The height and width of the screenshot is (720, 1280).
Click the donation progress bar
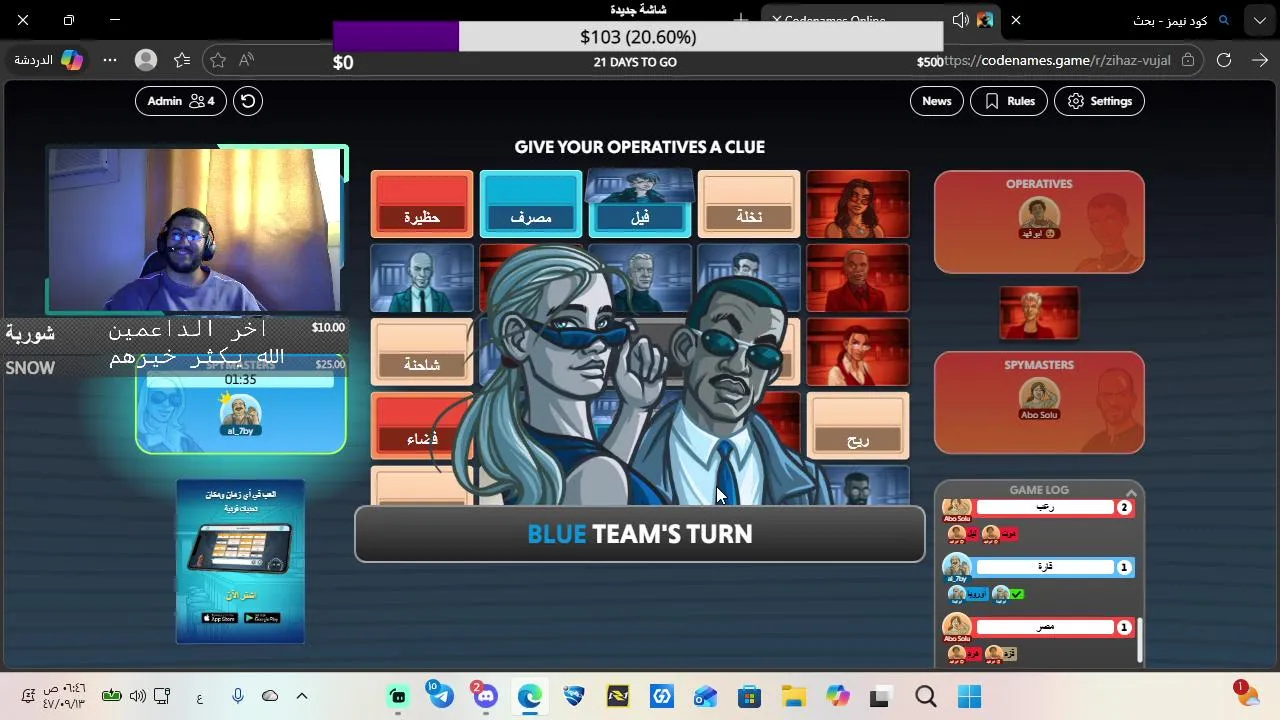638,37
